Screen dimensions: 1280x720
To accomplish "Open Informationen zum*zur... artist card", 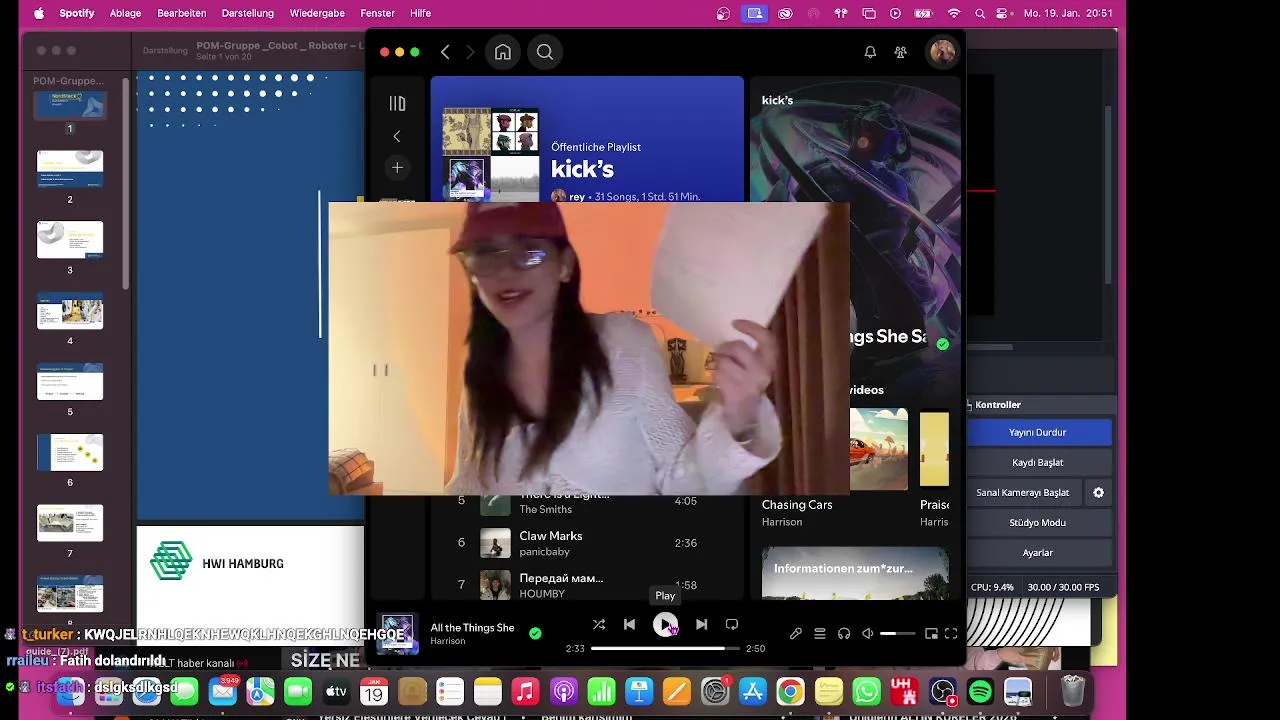I will click(x=855, y=572).
